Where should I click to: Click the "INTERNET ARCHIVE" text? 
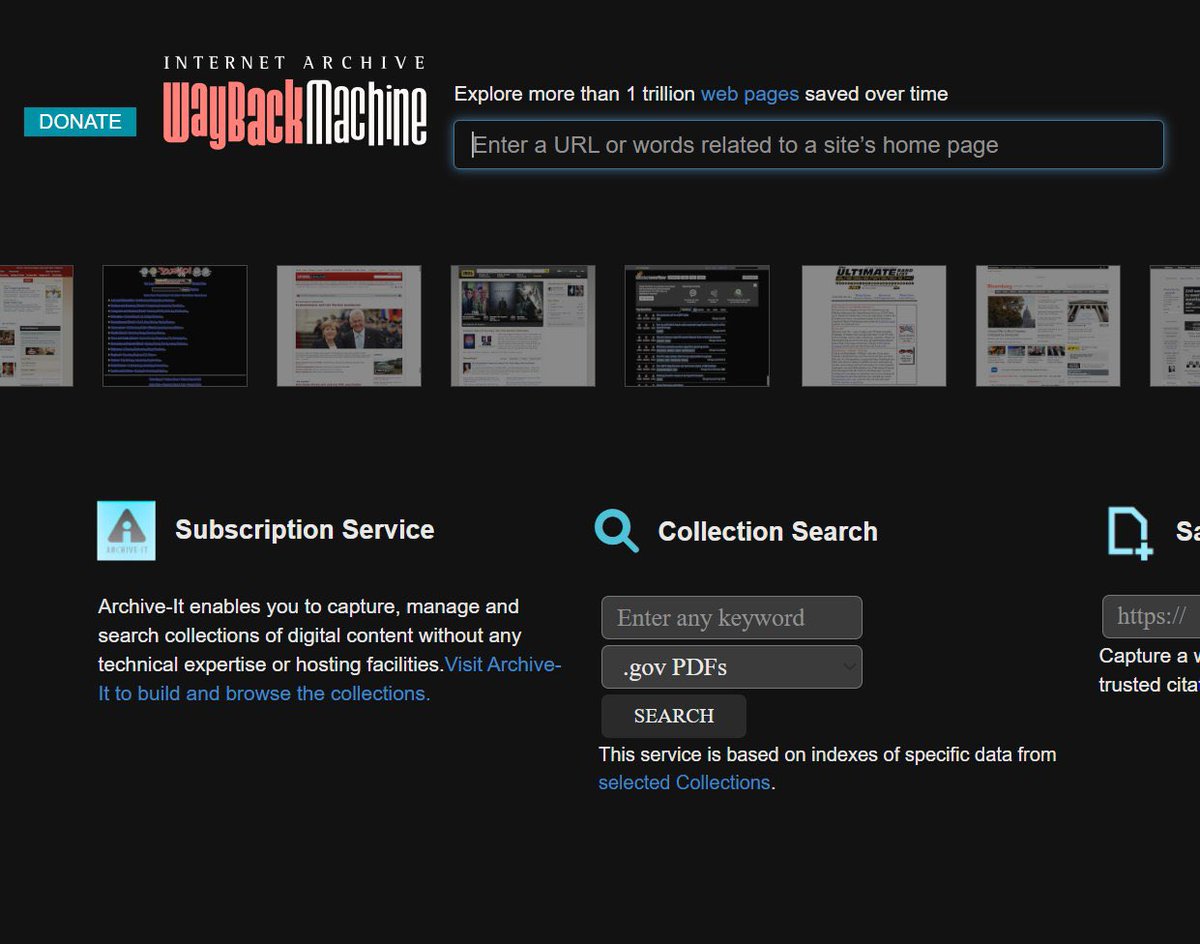295,62
